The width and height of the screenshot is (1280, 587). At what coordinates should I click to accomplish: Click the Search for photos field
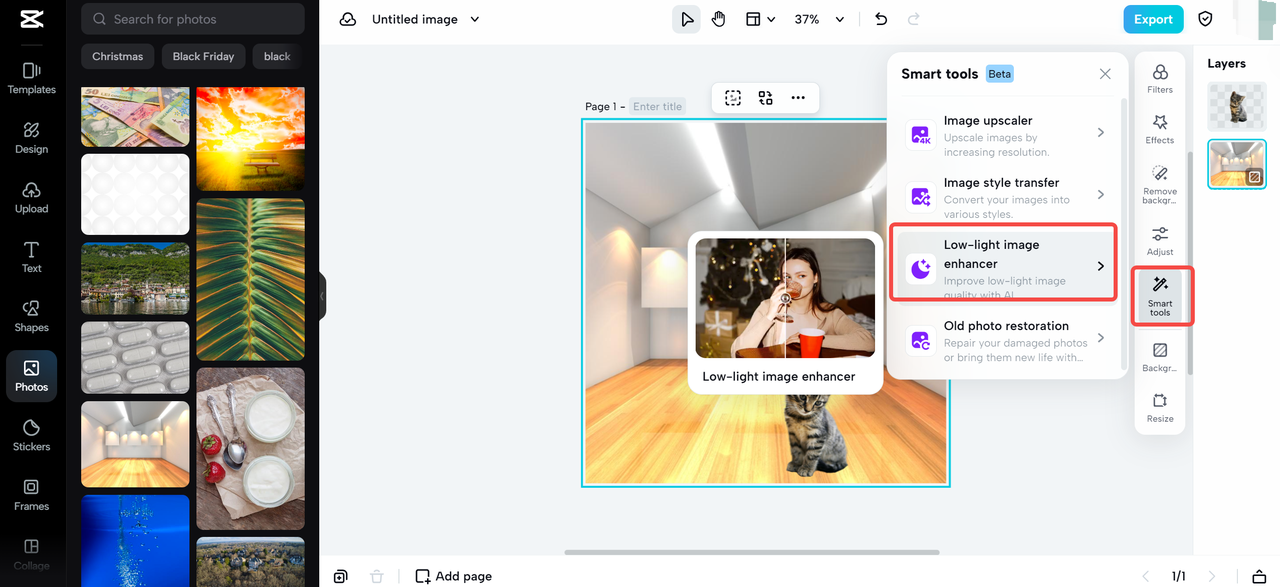pyautogui.click(x=193, y=19)
